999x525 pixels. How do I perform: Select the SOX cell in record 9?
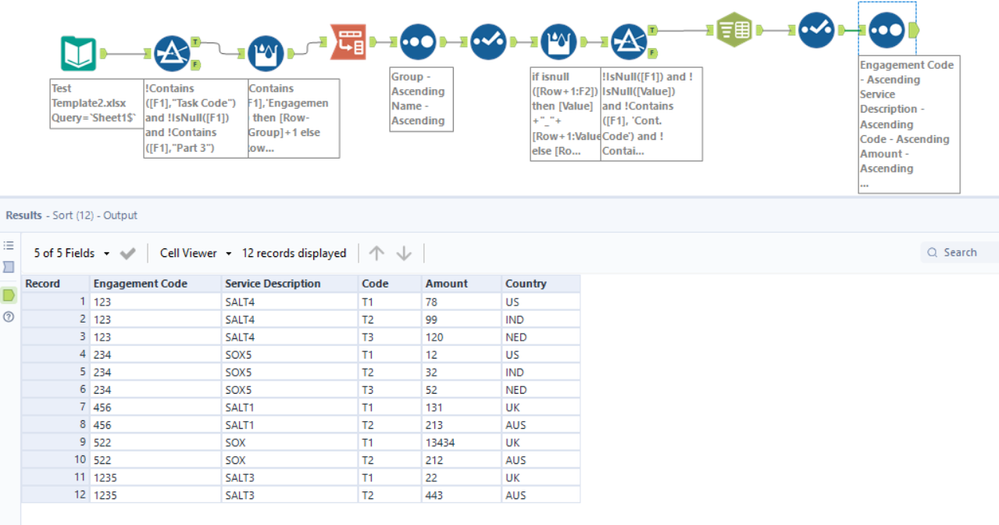[289, 442]
